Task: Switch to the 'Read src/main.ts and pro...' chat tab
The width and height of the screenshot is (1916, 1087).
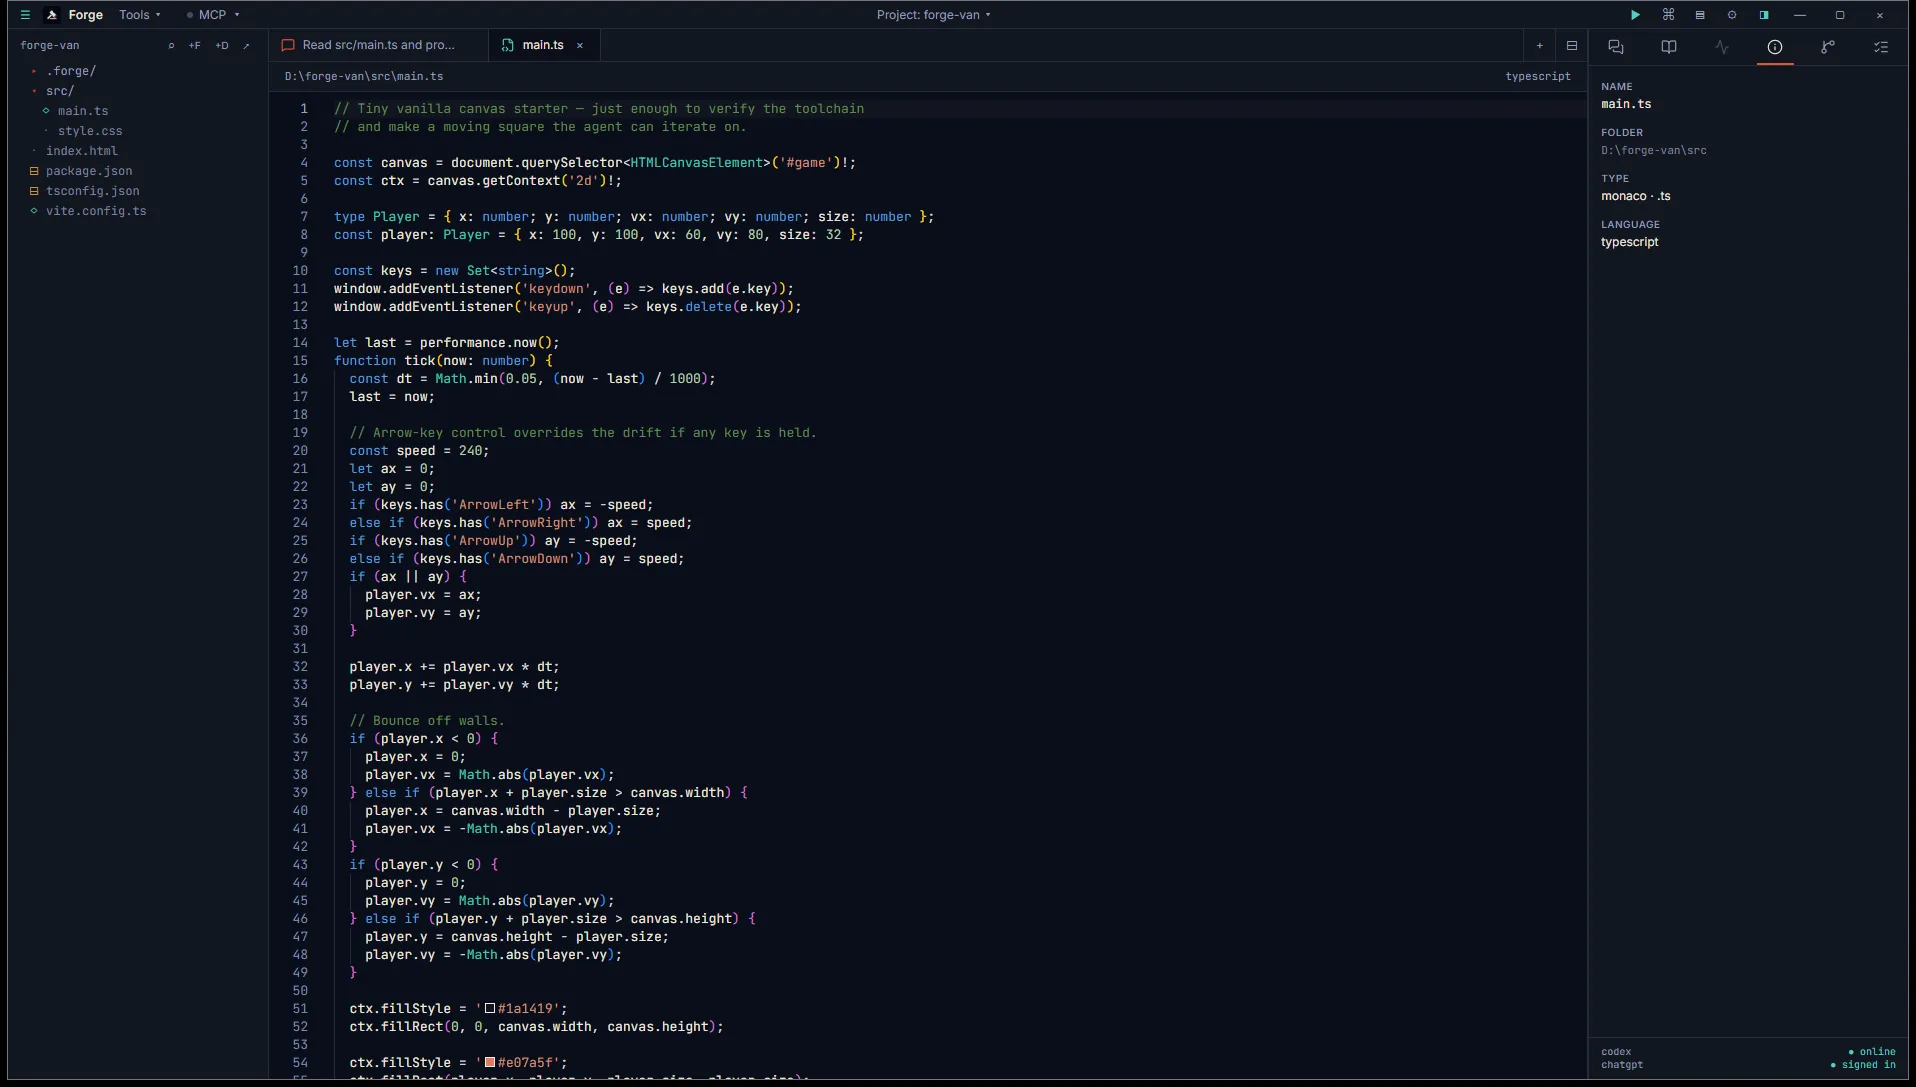Action: click(x=378, y=45)
